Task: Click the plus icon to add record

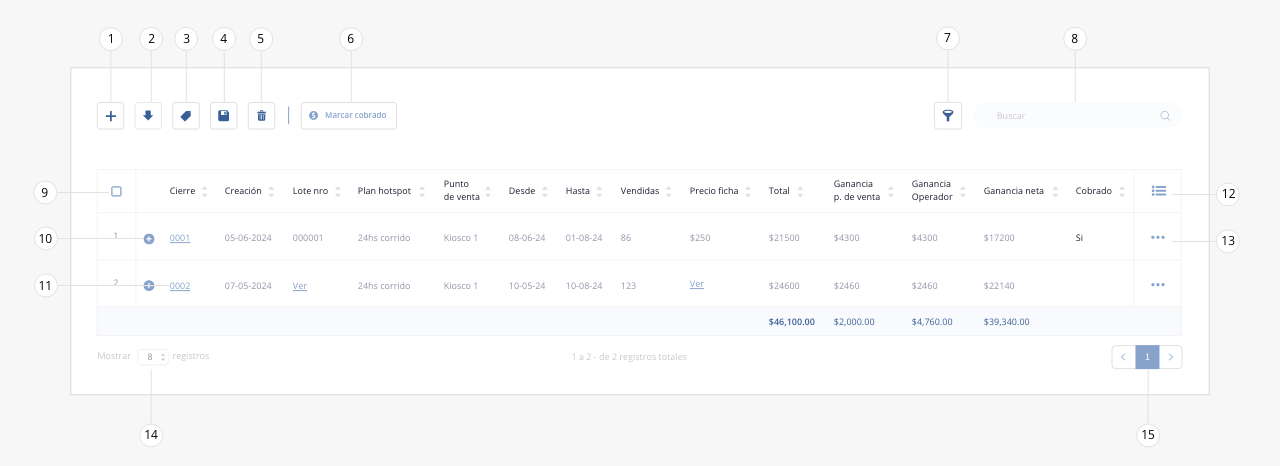Action: coord(111,116)
